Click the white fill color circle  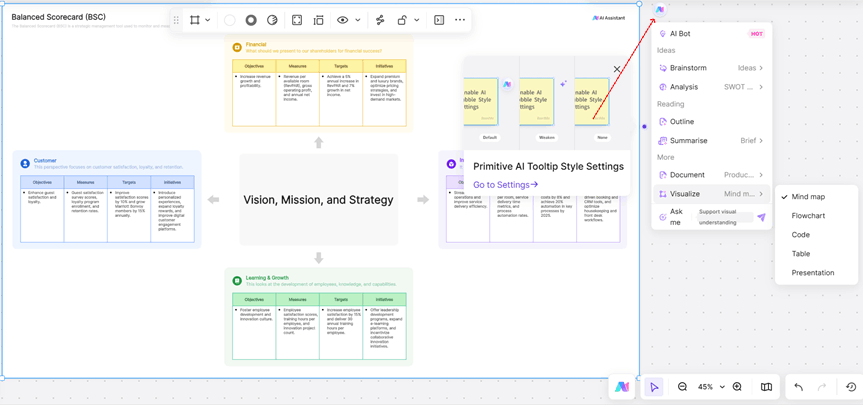(230, 20)
